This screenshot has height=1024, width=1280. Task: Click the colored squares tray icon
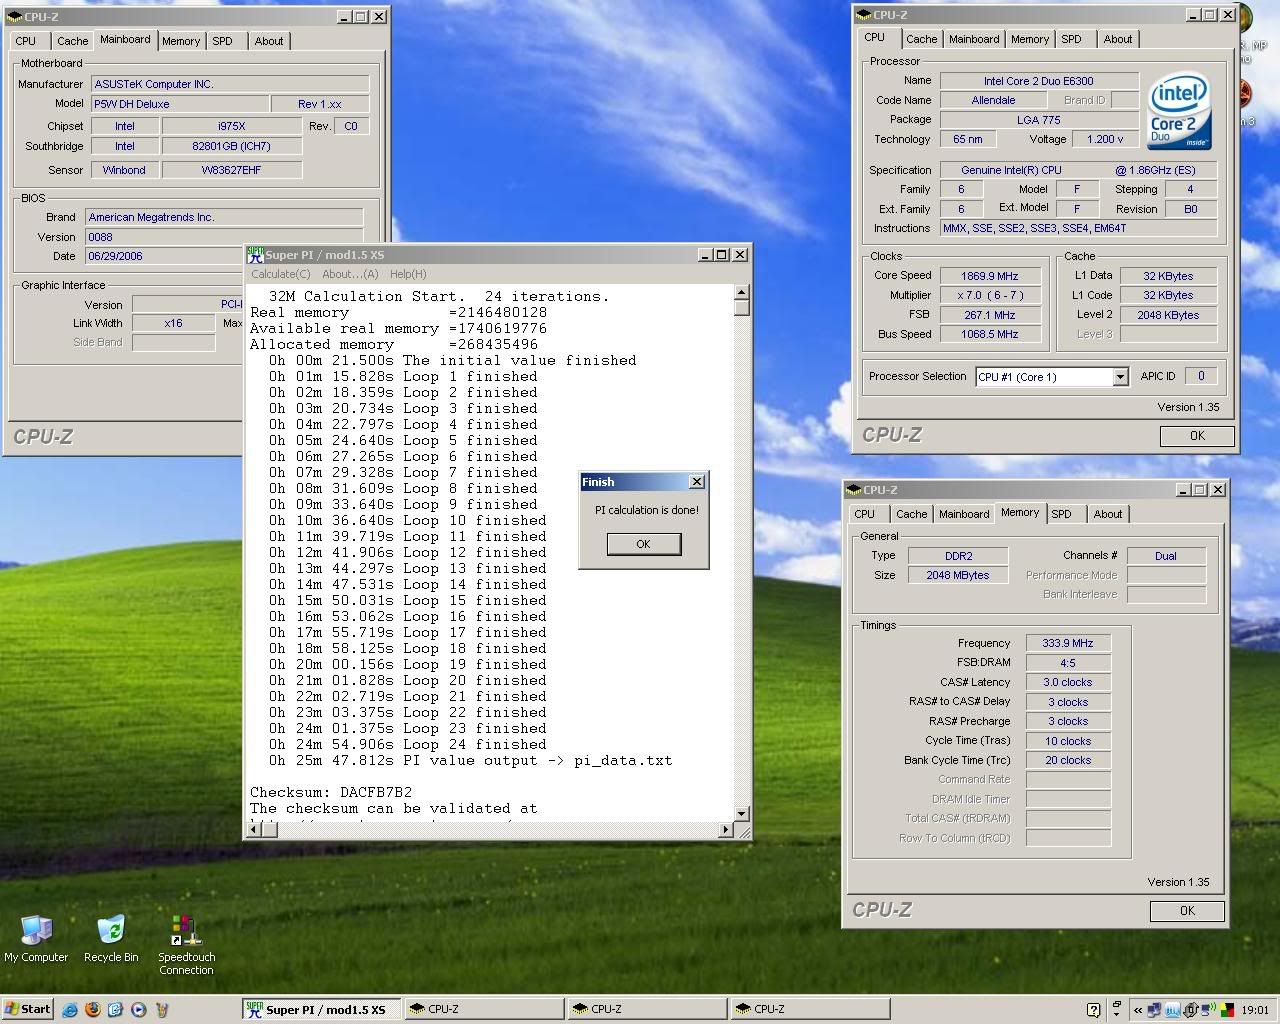click(1227, 1010)
